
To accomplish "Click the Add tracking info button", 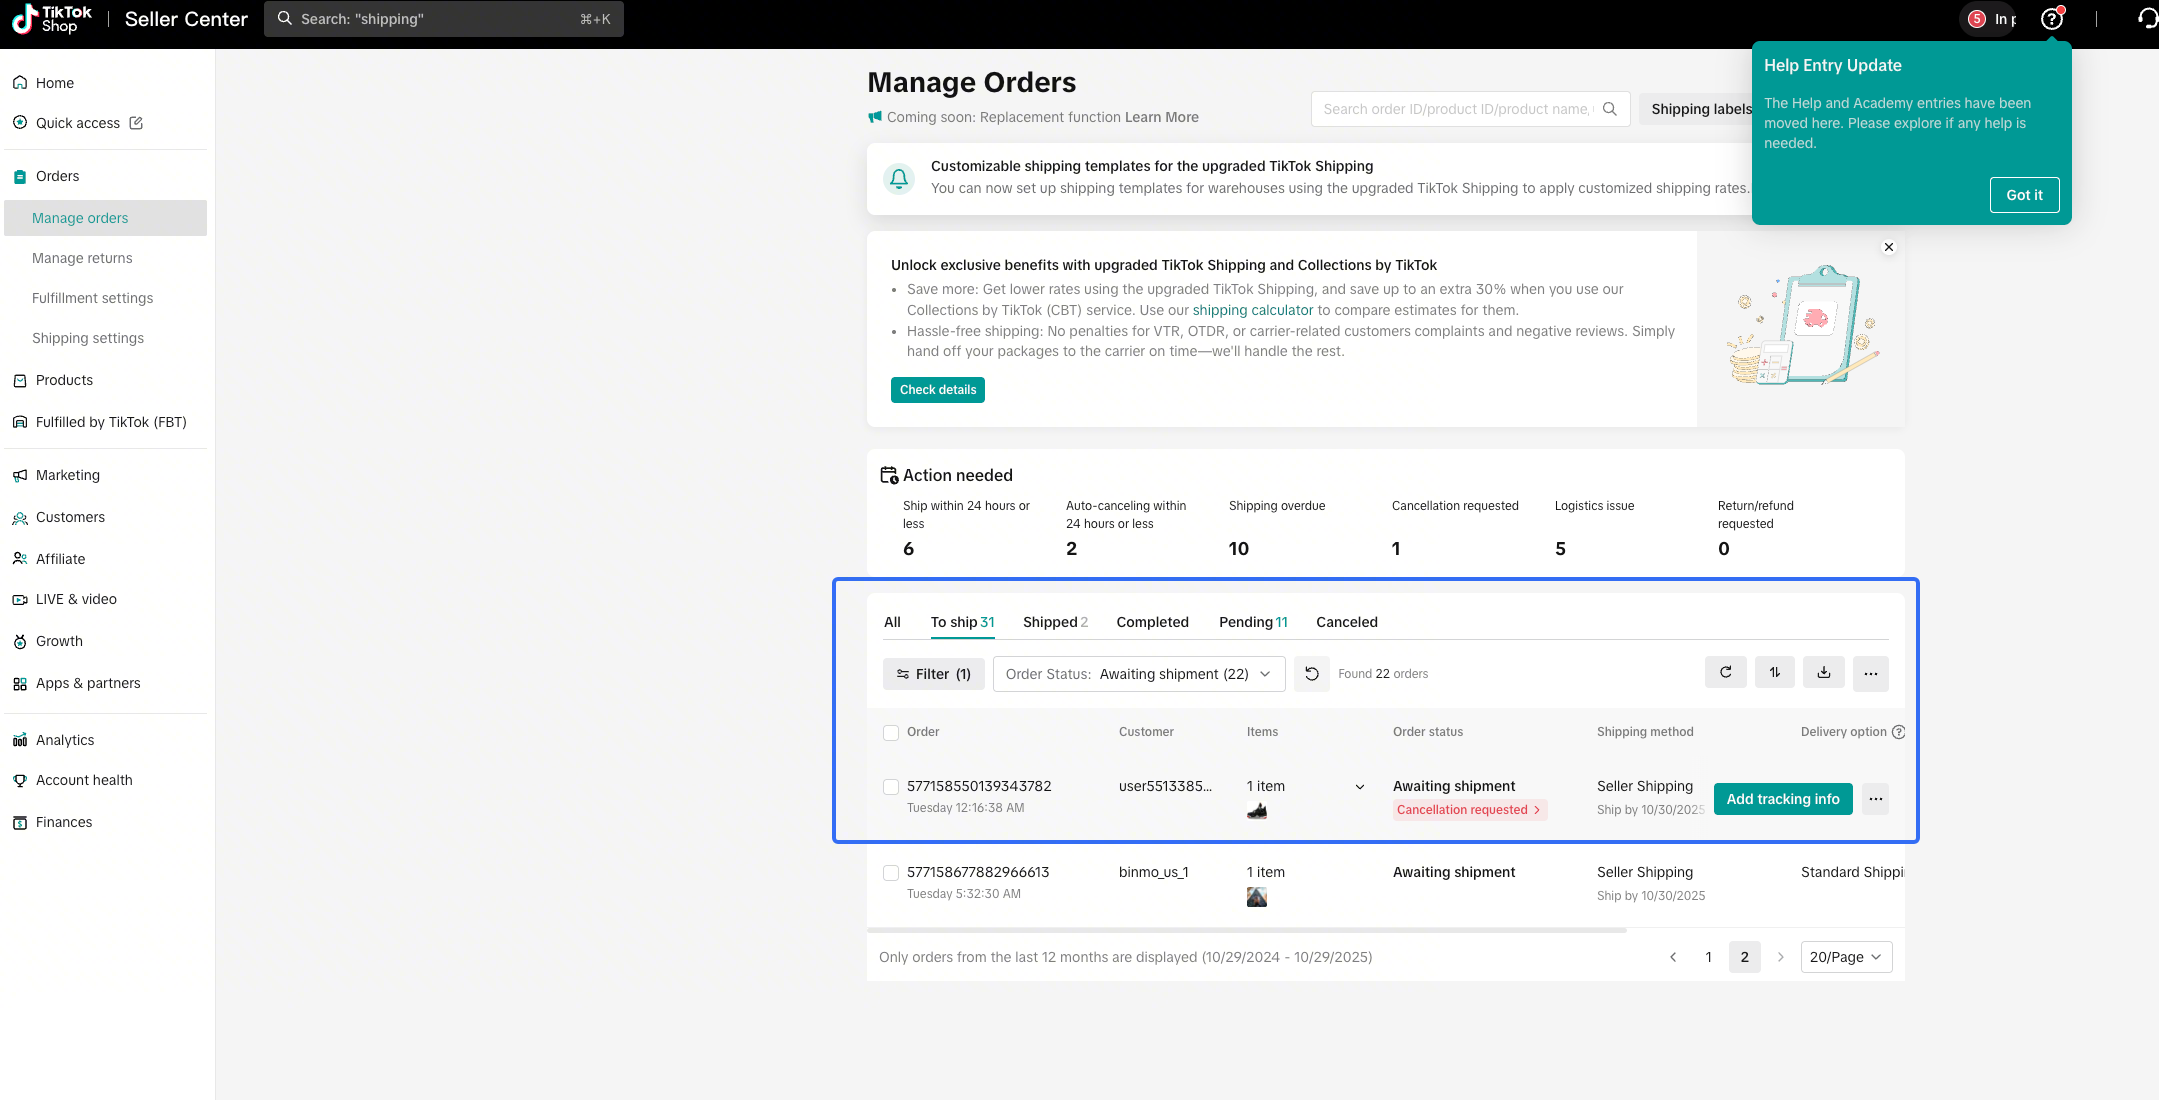I will tap(1782, 799).
